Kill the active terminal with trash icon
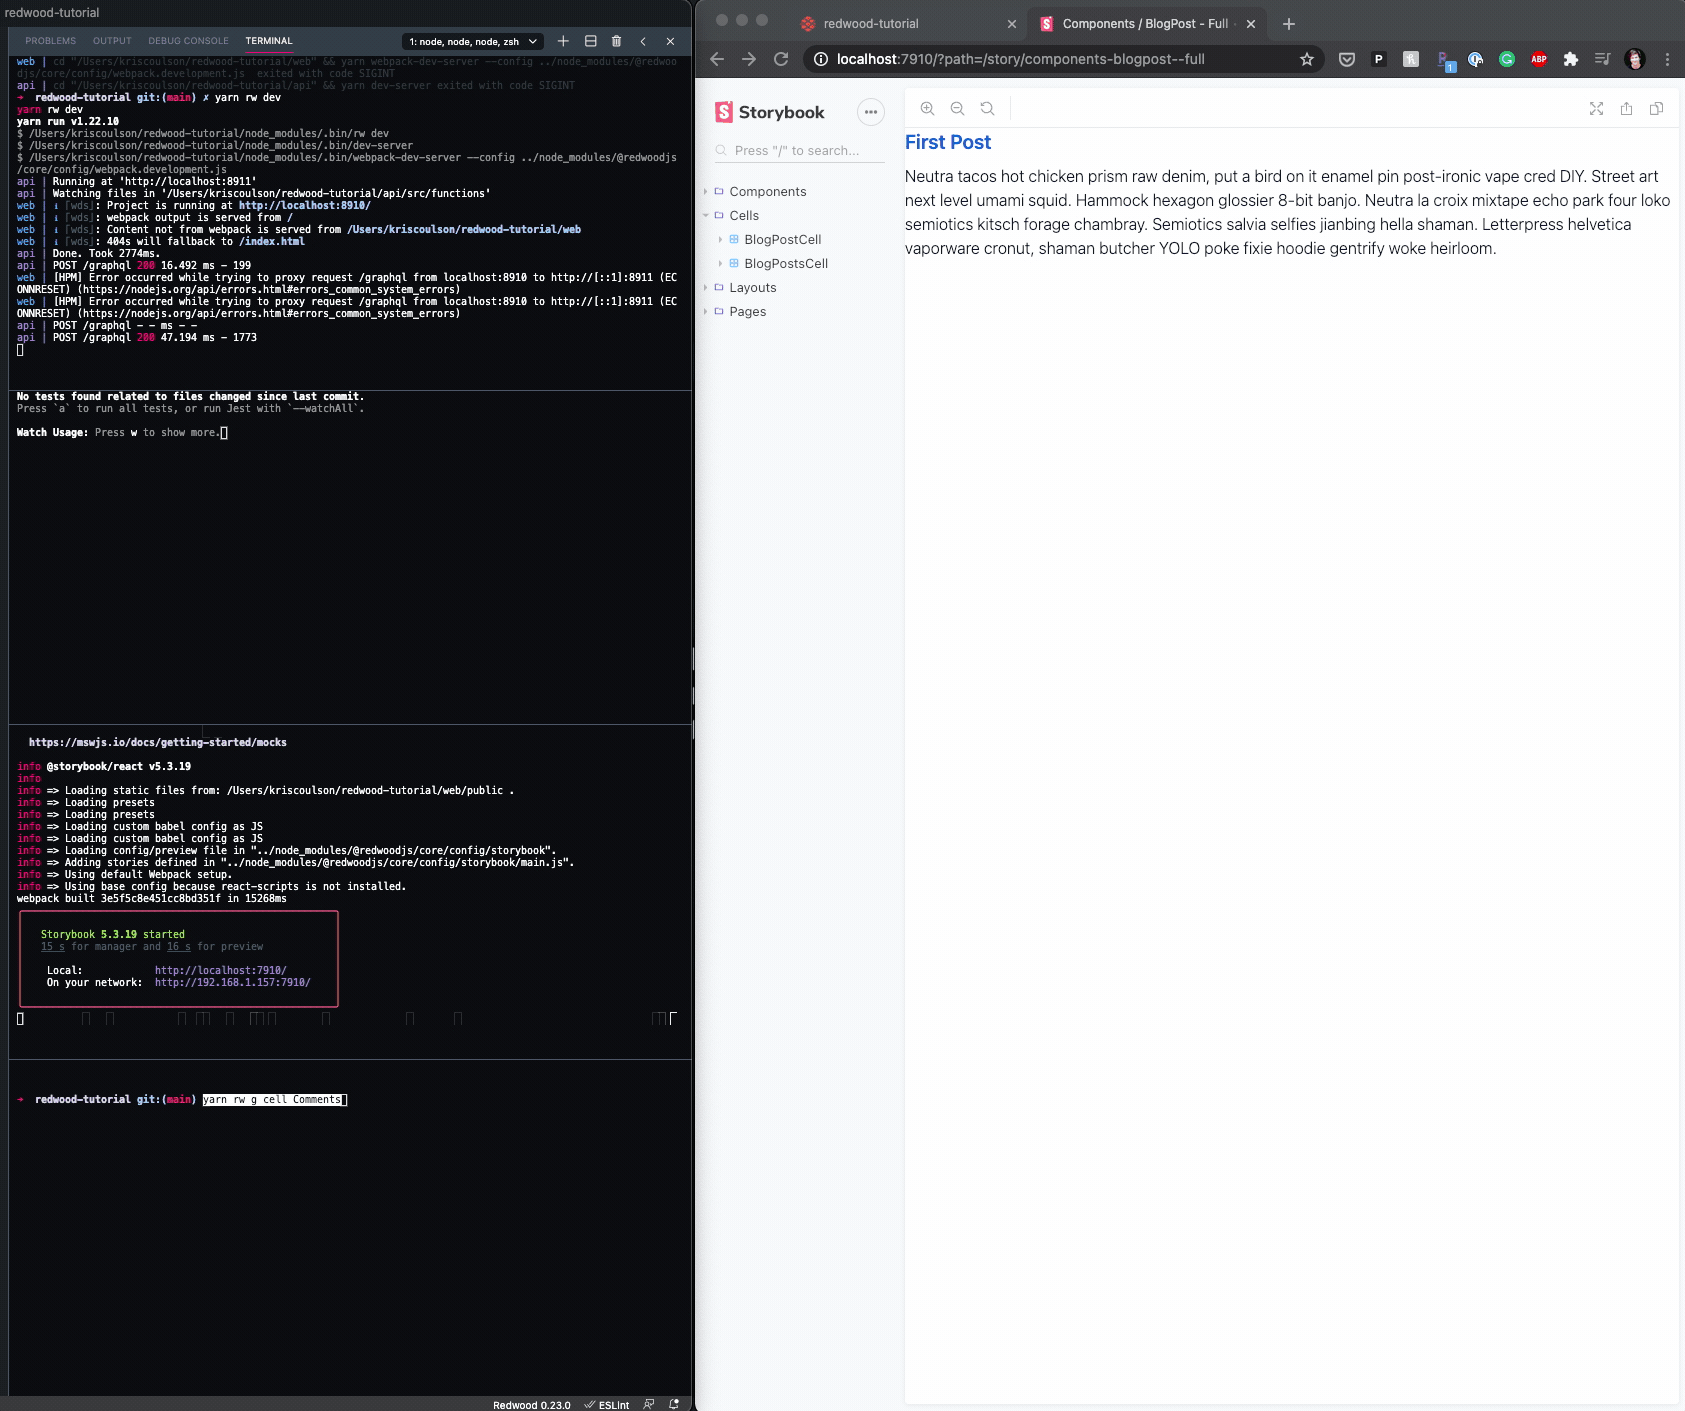 click(617, 41)
